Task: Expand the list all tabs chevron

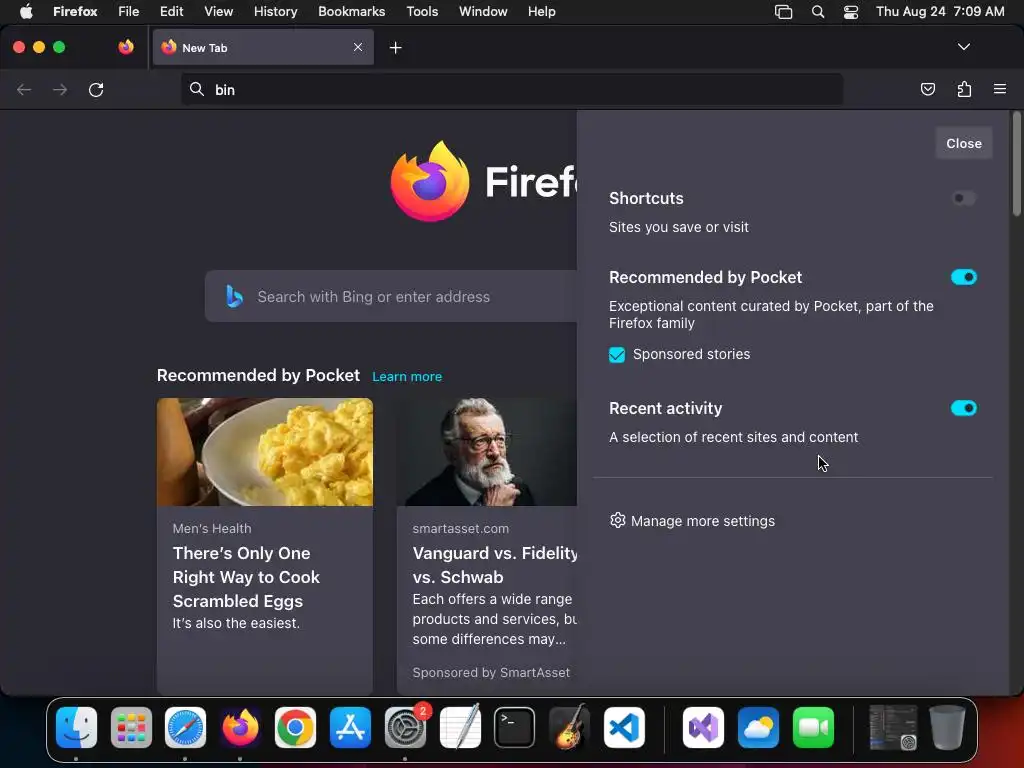Action: 963,47
